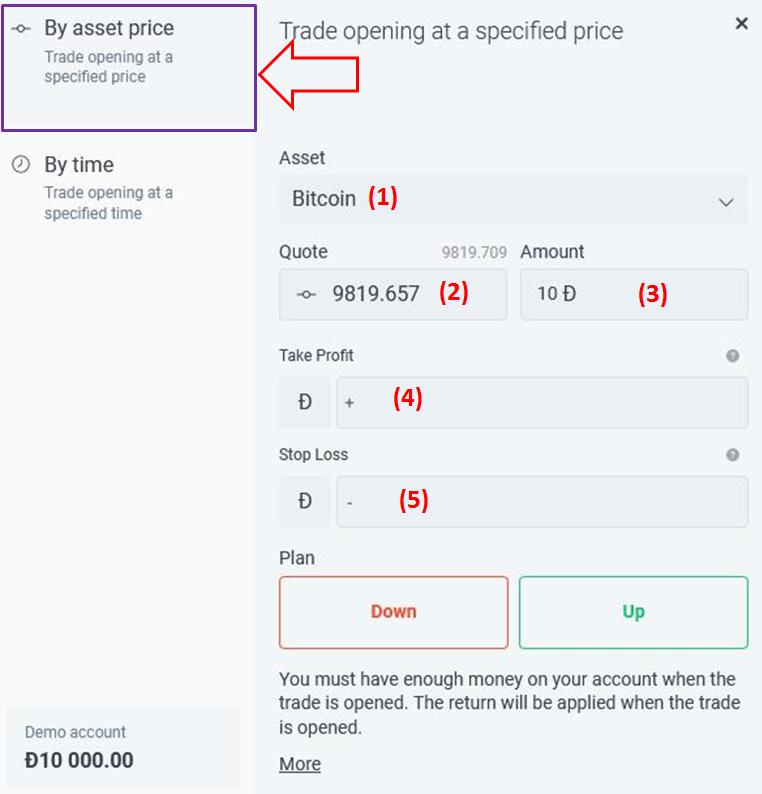Click the Take Profit help question icon
Image resolution: width=762 pixels, height=794 pixels.
733,356
